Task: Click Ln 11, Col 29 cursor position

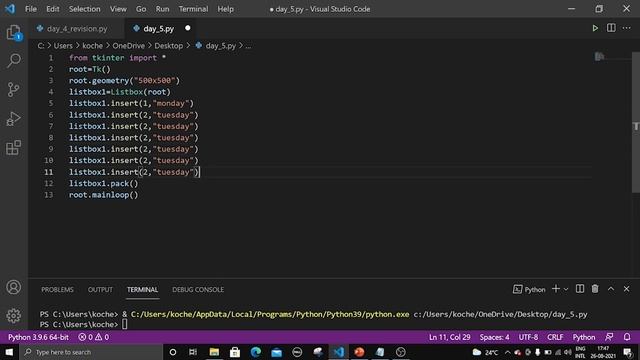Action: pyautogui.click(x=449, y=337)
